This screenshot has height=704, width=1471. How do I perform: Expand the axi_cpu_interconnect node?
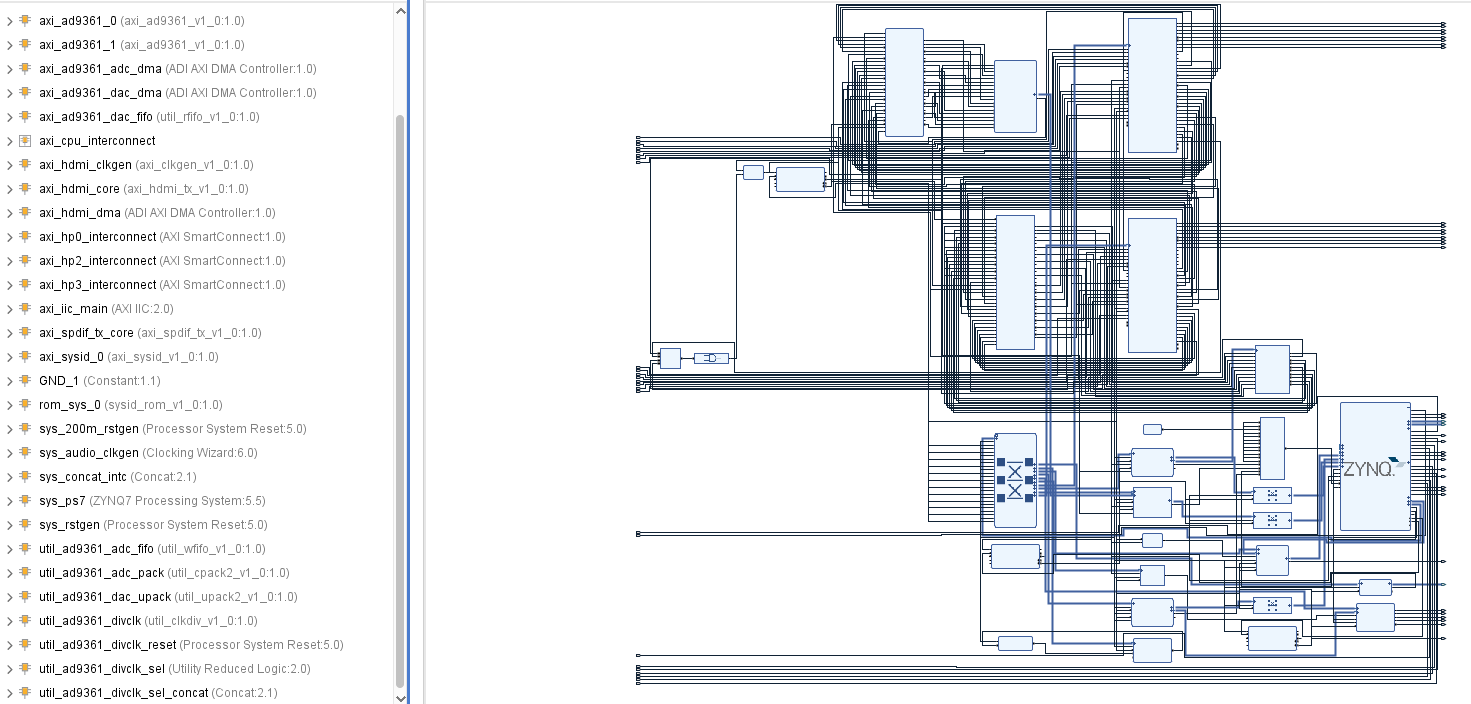pyautogui.click(x=8, y=140)
